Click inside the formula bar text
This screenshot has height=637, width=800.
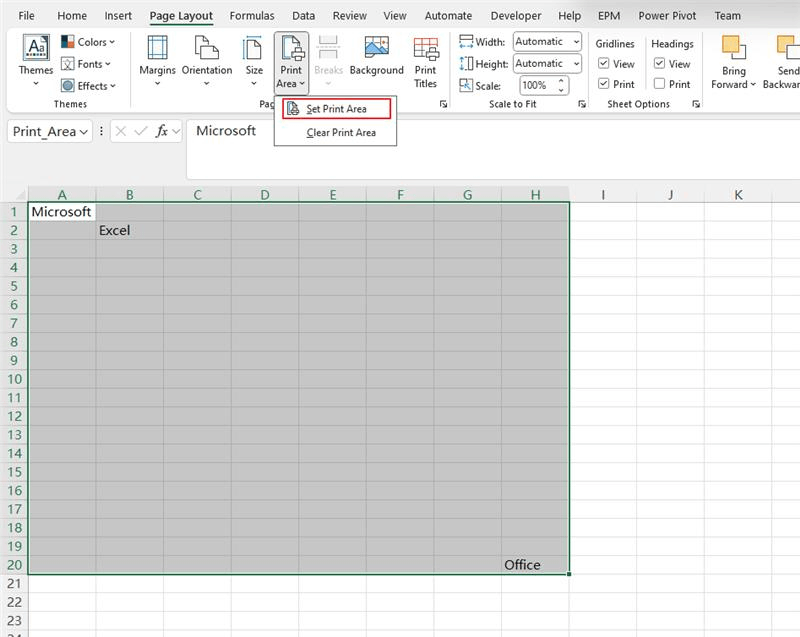coord(226,131)
